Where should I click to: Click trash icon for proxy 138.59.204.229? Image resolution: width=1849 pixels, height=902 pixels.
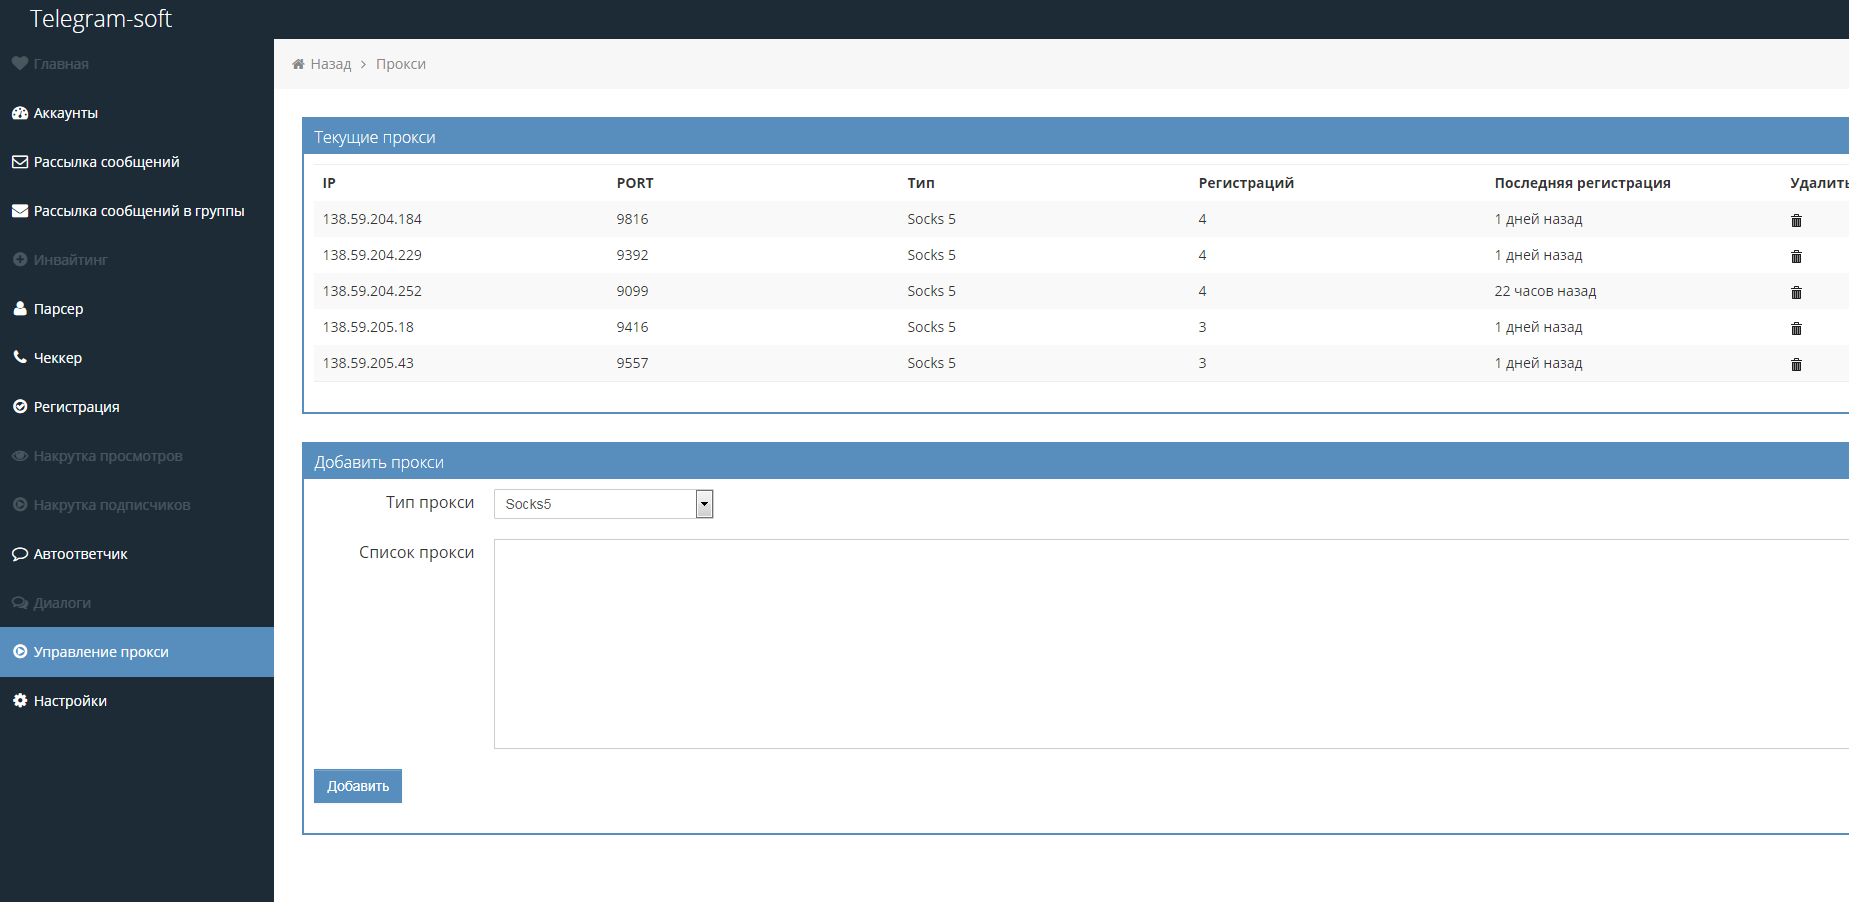point(1796,256)
